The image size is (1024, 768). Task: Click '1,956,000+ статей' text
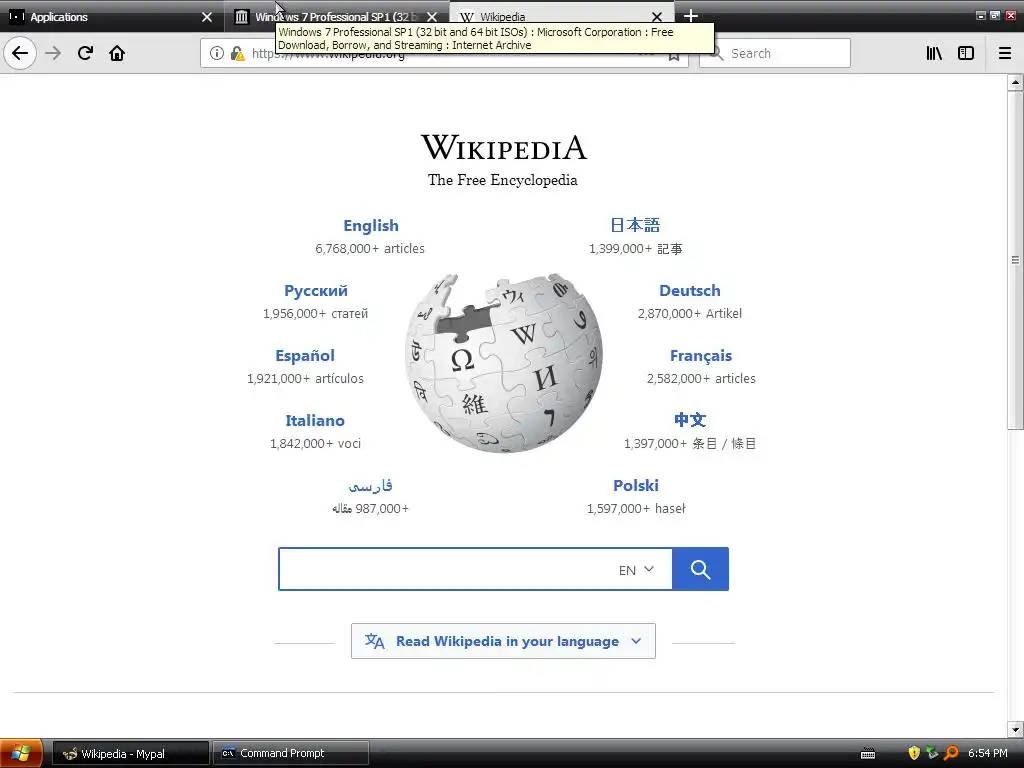315,313
